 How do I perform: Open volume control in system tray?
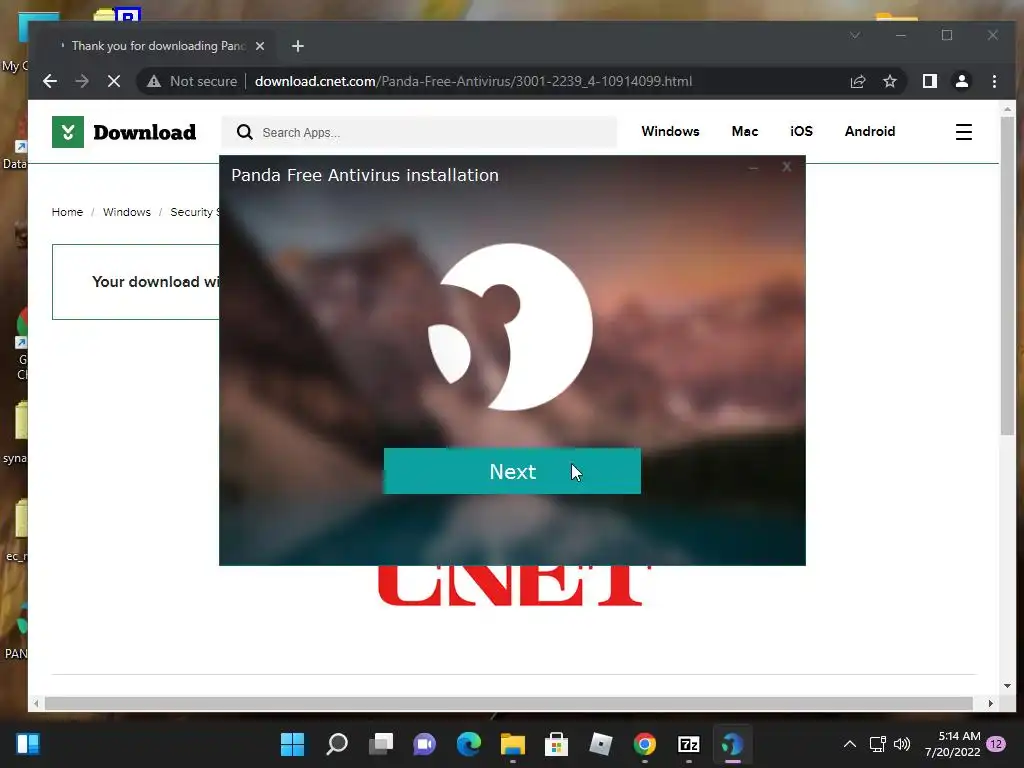coord(902,744)
